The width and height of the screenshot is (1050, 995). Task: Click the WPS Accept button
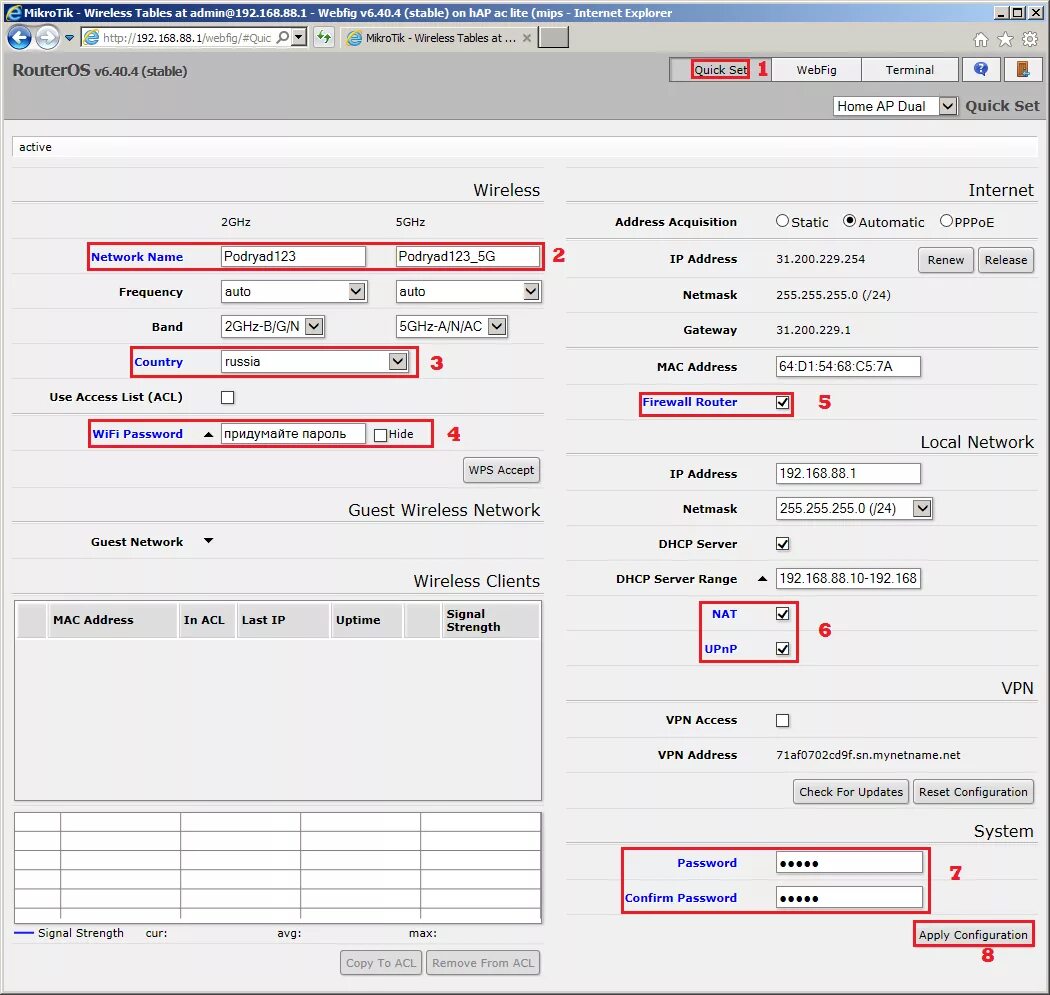501,470
